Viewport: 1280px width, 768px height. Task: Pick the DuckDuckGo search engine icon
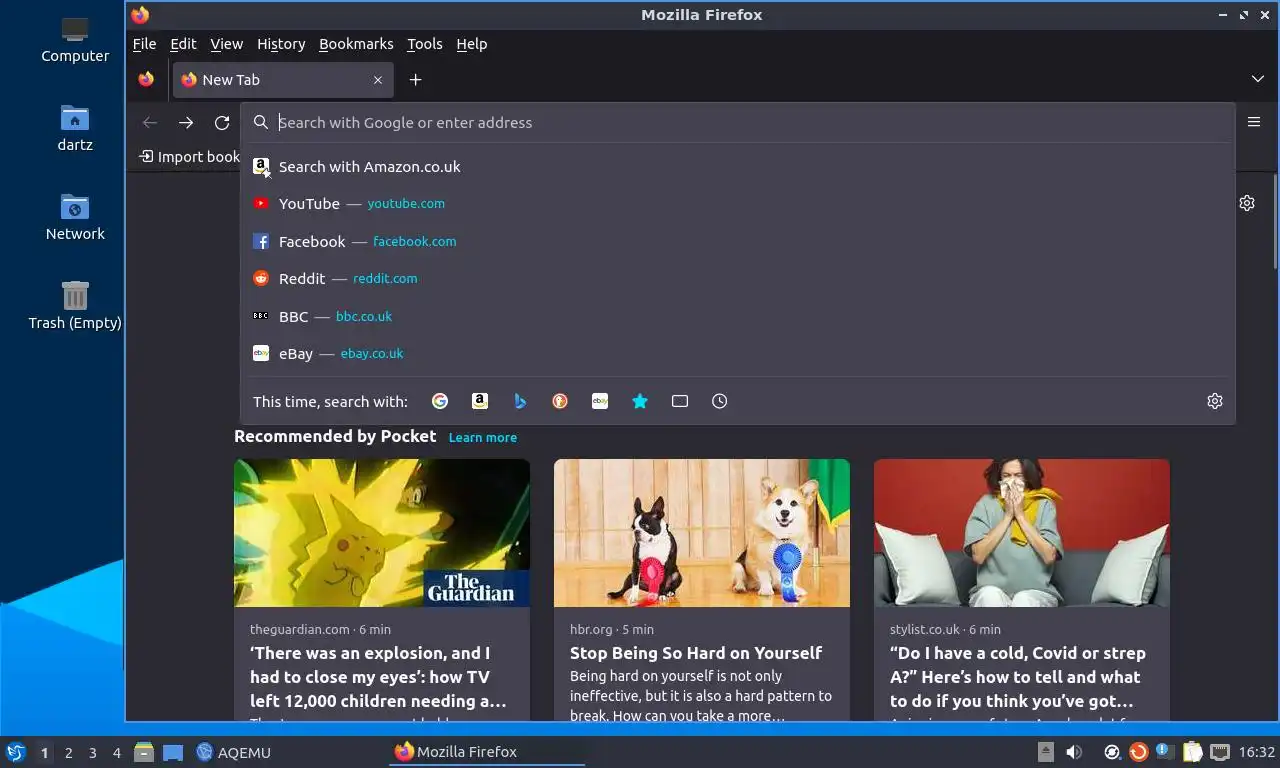[560, 401]
